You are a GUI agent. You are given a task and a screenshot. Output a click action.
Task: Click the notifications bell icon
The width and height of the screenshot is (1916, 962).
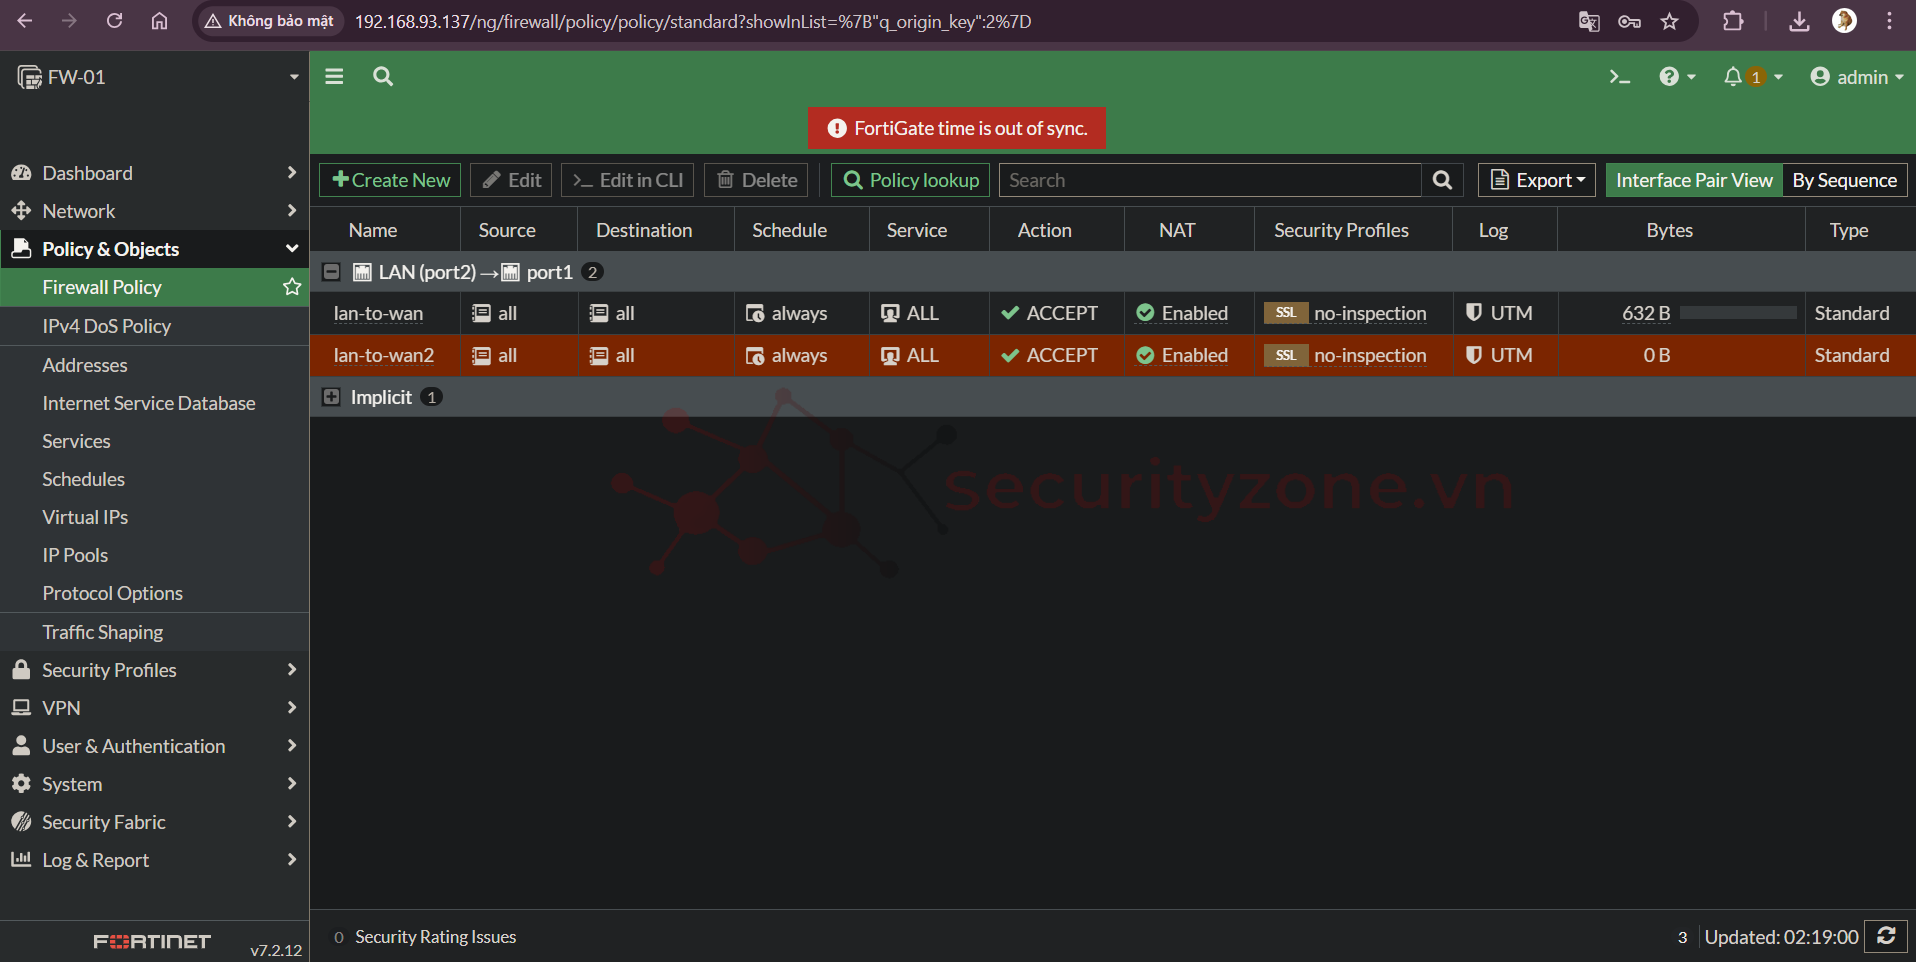click(x=1733, y=77)
